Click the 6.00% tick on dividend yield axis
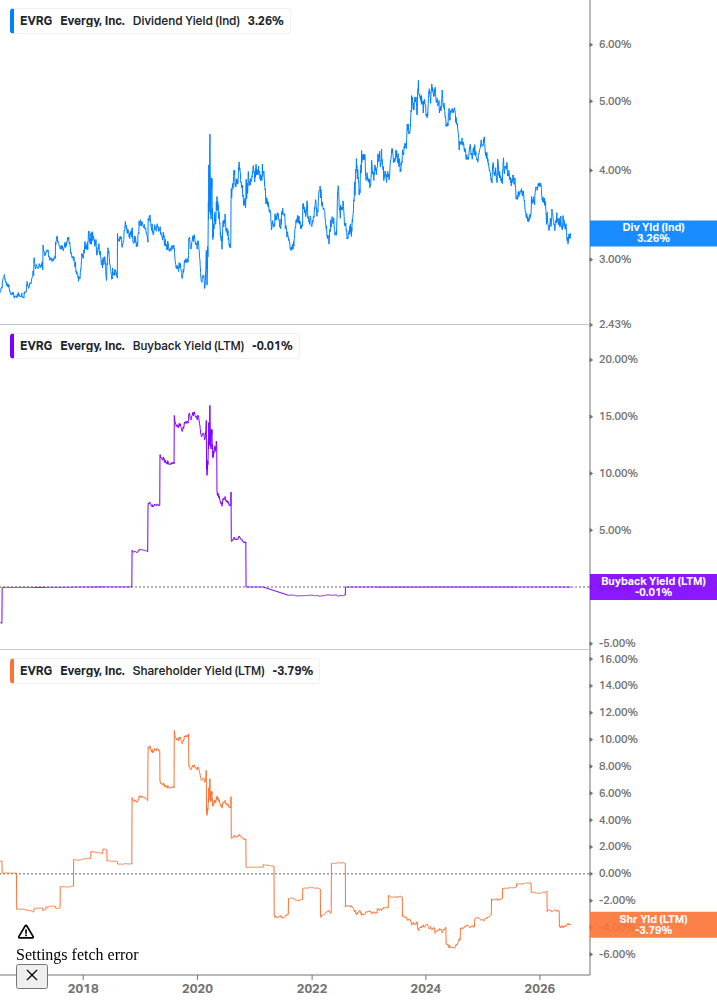 pyautogui.click(x=614, y=44)
